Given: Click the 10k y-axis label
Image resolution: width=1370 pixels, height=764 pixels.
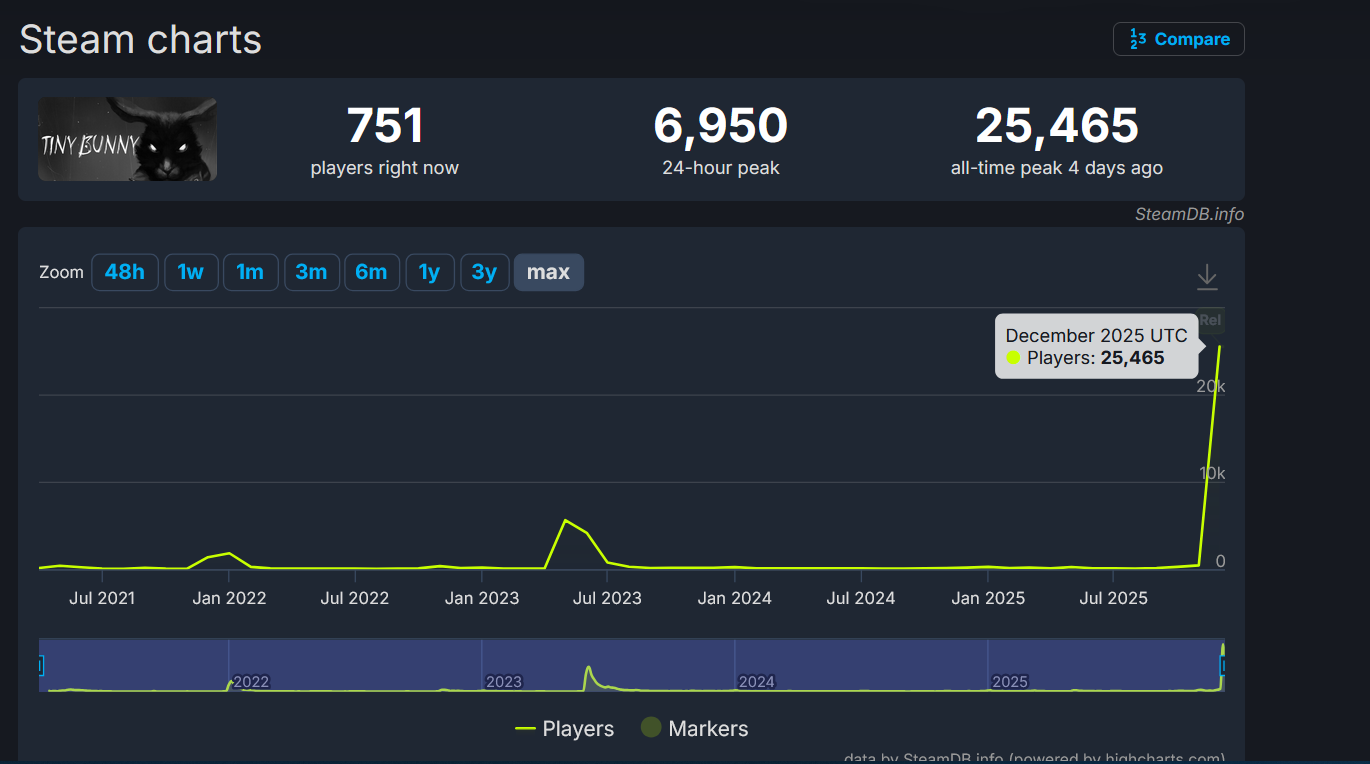Looking at the screenshot, I should coord(1212,473).
